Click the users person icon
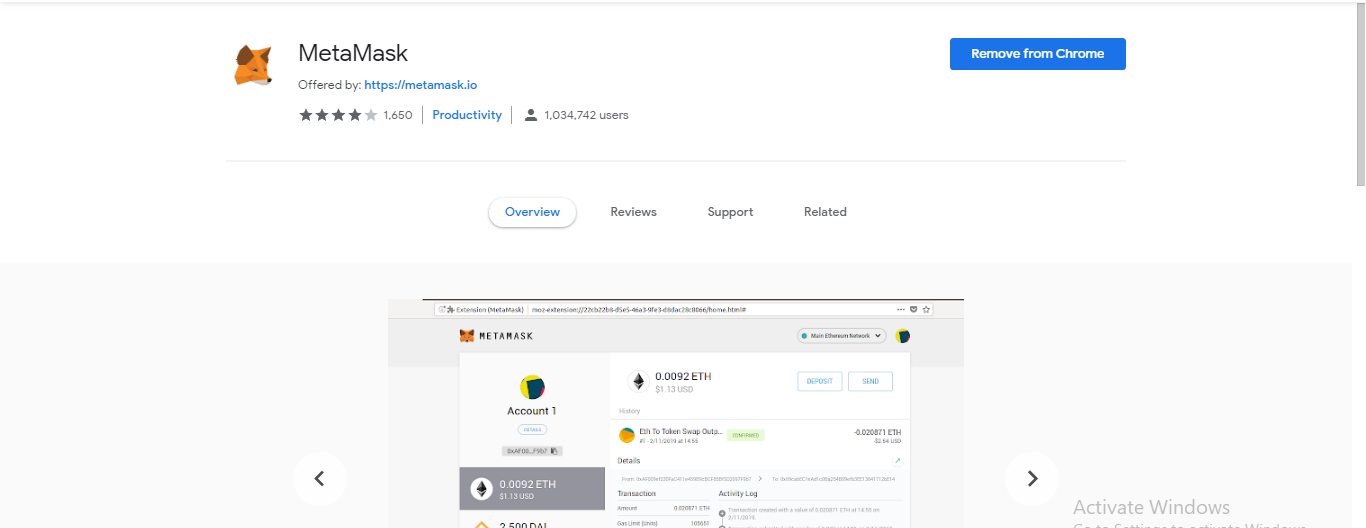 [x=531, y=115]
